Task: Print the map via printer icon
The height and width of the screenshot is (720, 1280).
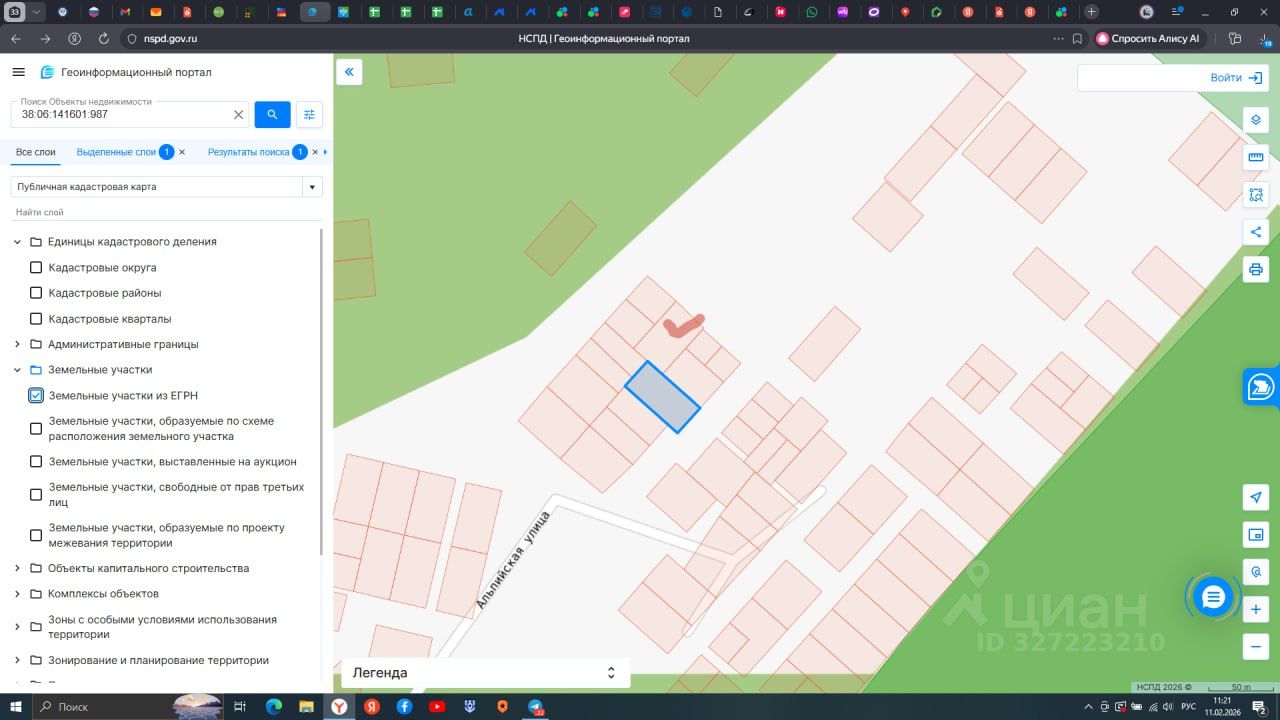Action: pos(1256,270)
